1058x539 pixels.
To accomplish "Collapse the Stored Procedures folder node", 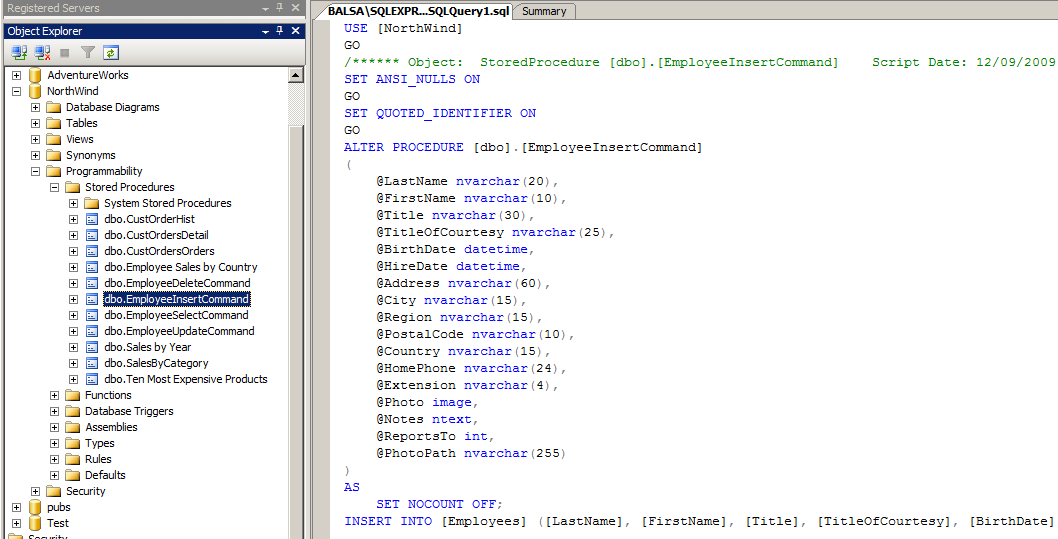I will [x=55, y=188].
